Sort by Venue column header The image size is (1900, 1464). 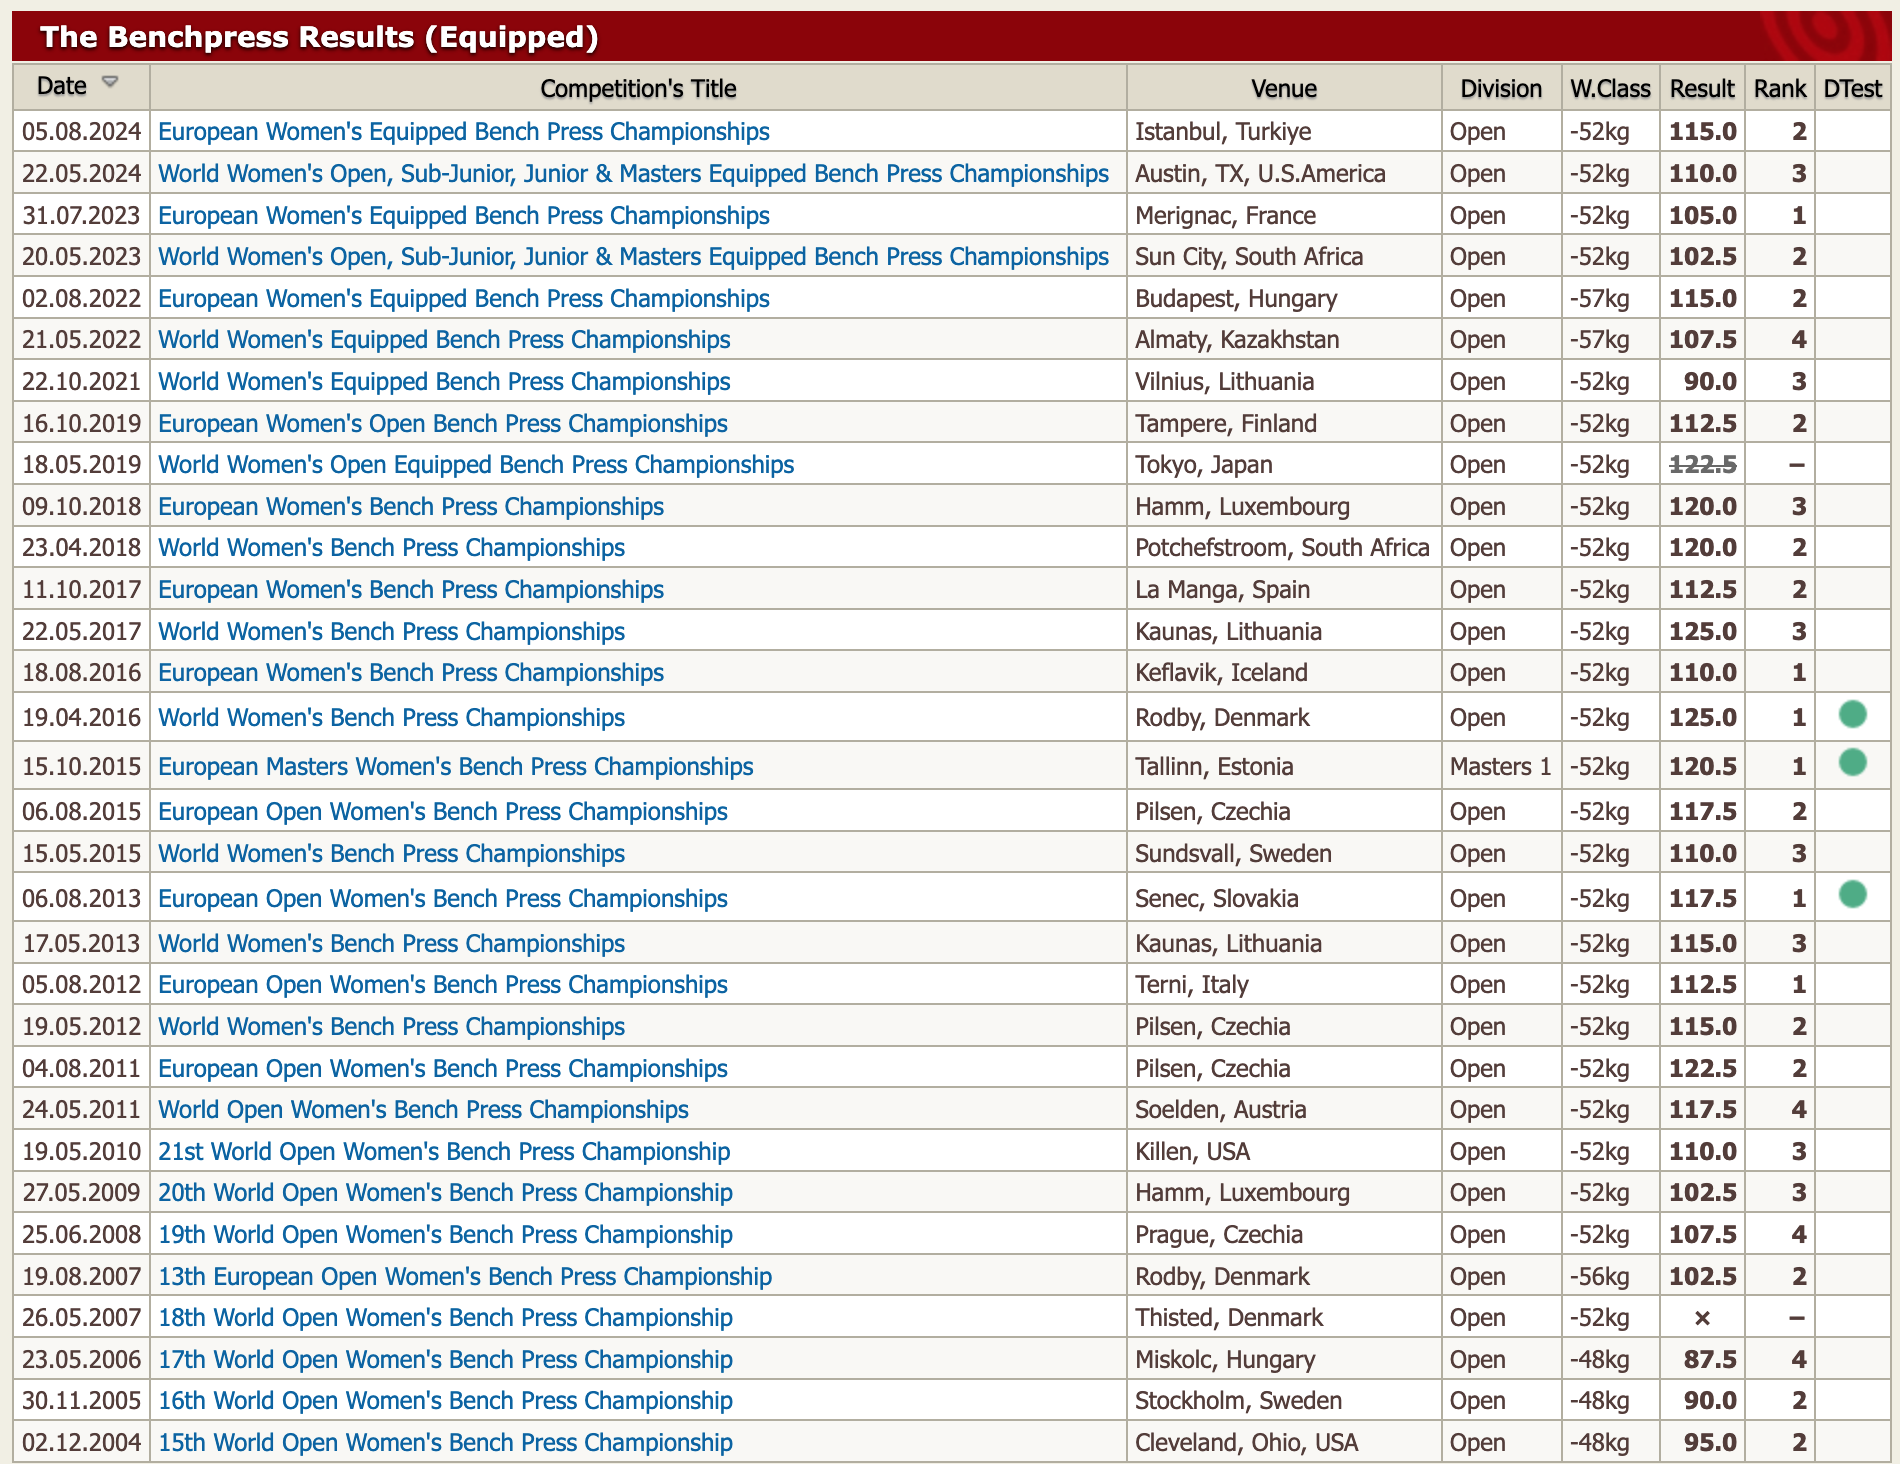1284,89
